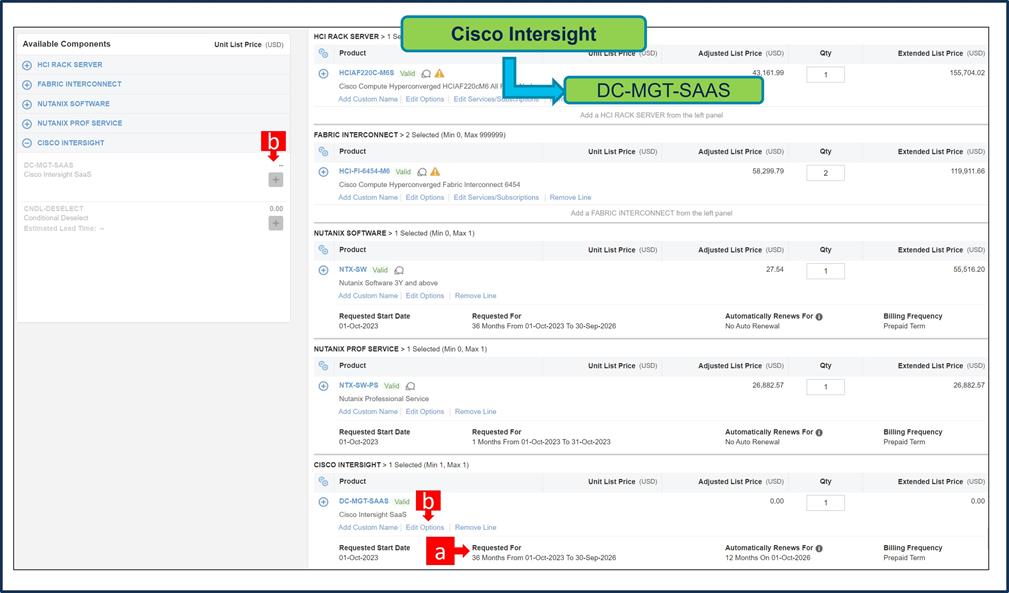Click header icon in NUTANIX SOFTWARE table
The width and height of the screenshot is (1009, 593).
click(324, 250)
